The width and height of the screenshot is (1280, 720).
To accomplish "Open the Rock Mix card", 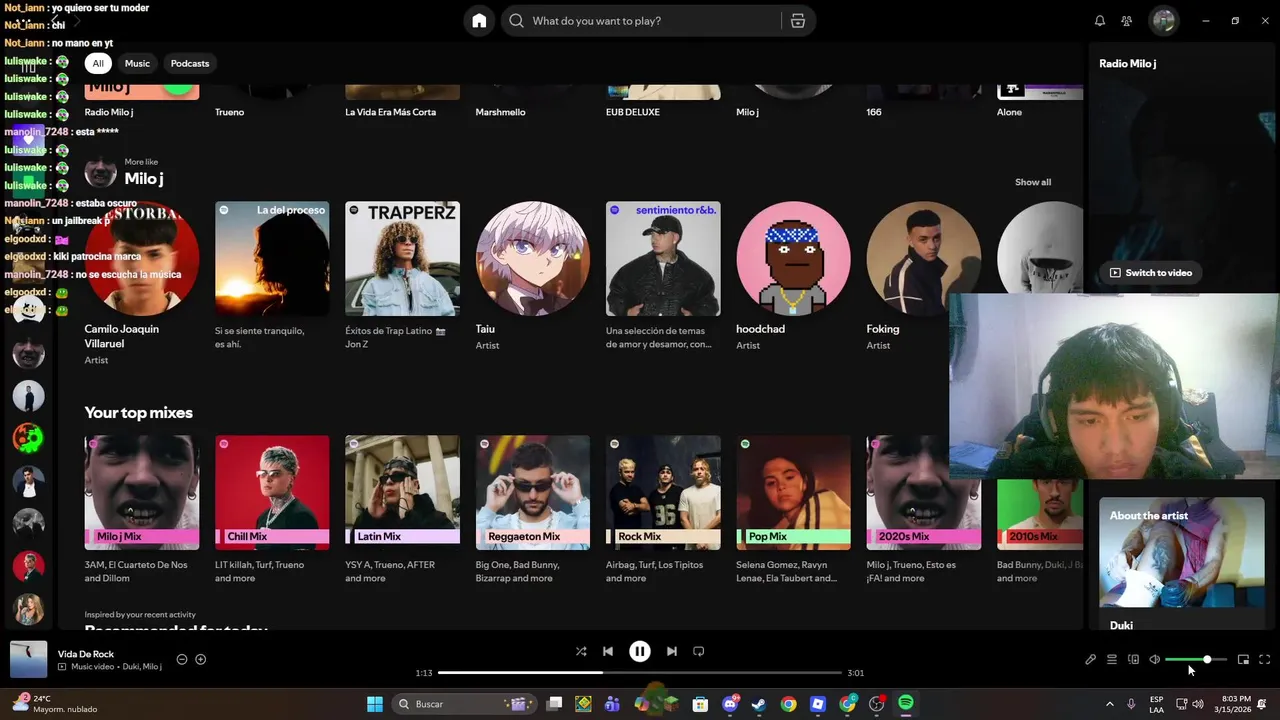I will [x=663, y=510].
